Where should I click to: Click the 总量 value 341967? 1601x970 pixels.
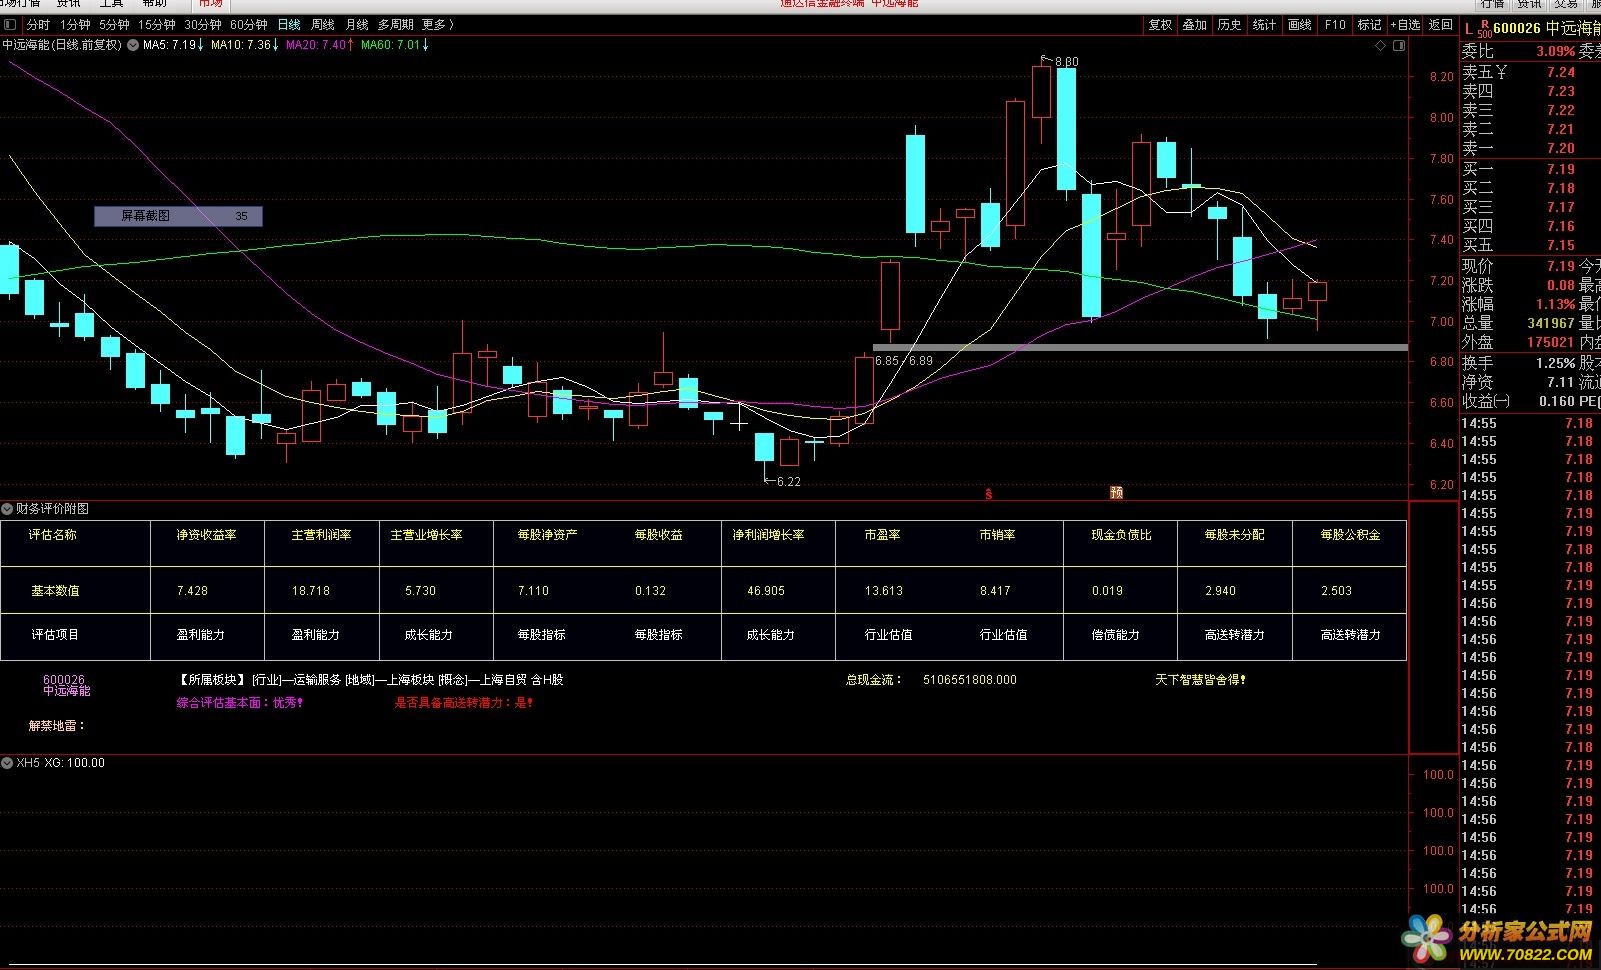[1551, 323]
